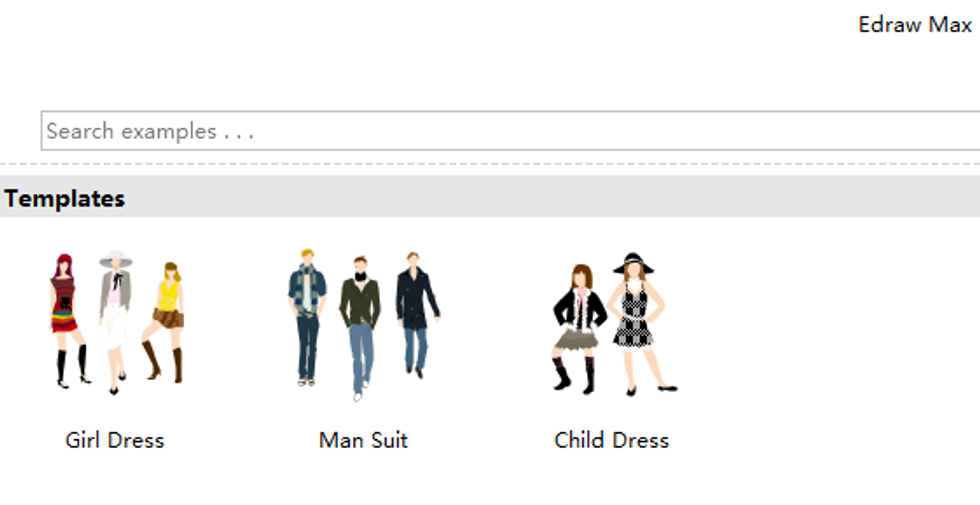Click the Edraw Max title text
980x505 pixels.
915,25
